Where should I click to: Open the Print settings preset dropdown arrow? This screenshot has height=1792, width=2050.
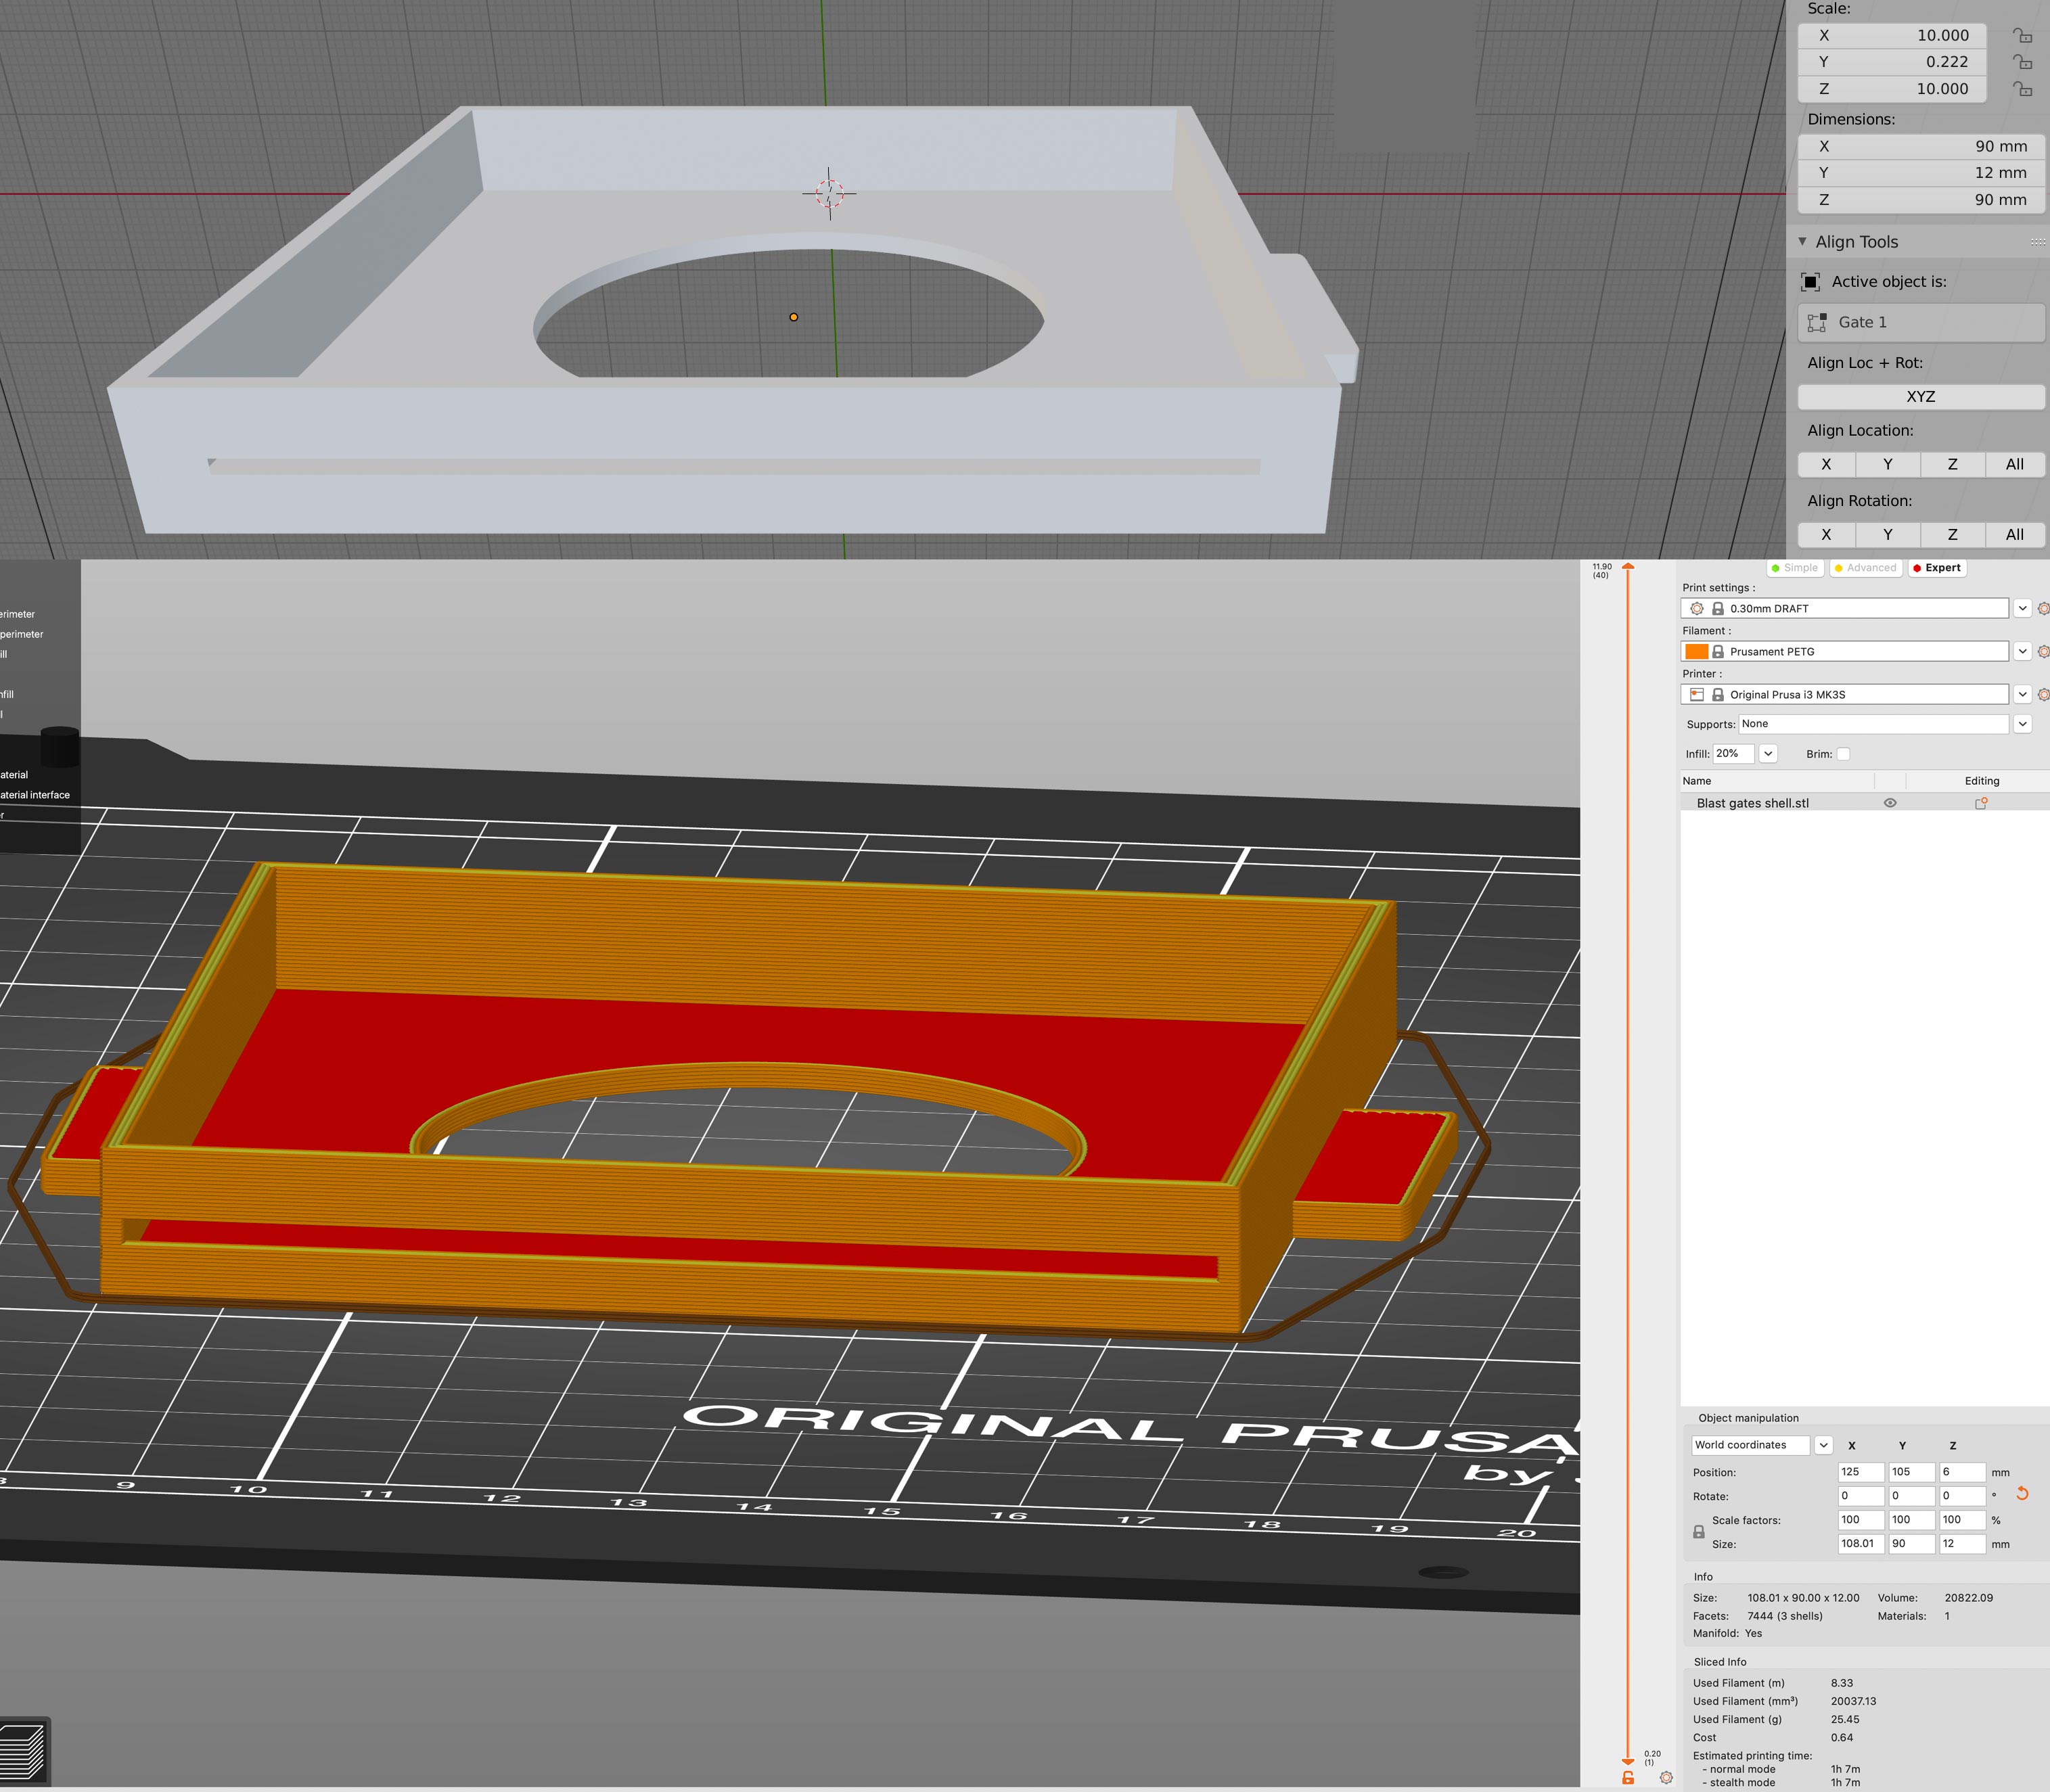click(2022, 608)
